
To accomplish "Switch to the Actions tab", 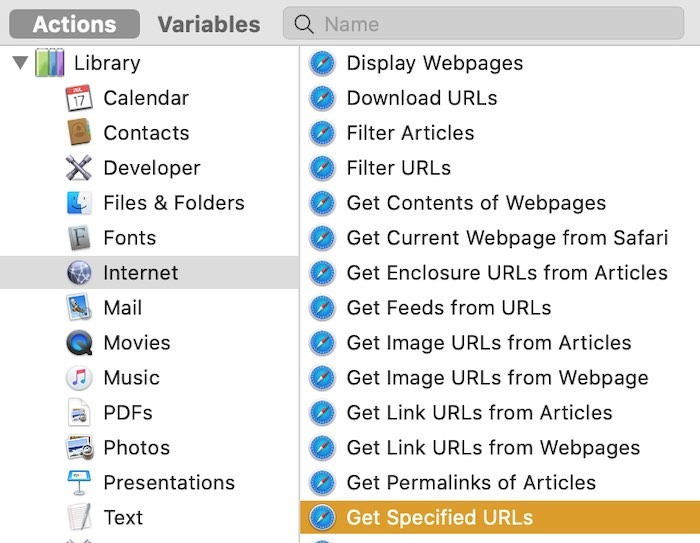I will 75,24.
